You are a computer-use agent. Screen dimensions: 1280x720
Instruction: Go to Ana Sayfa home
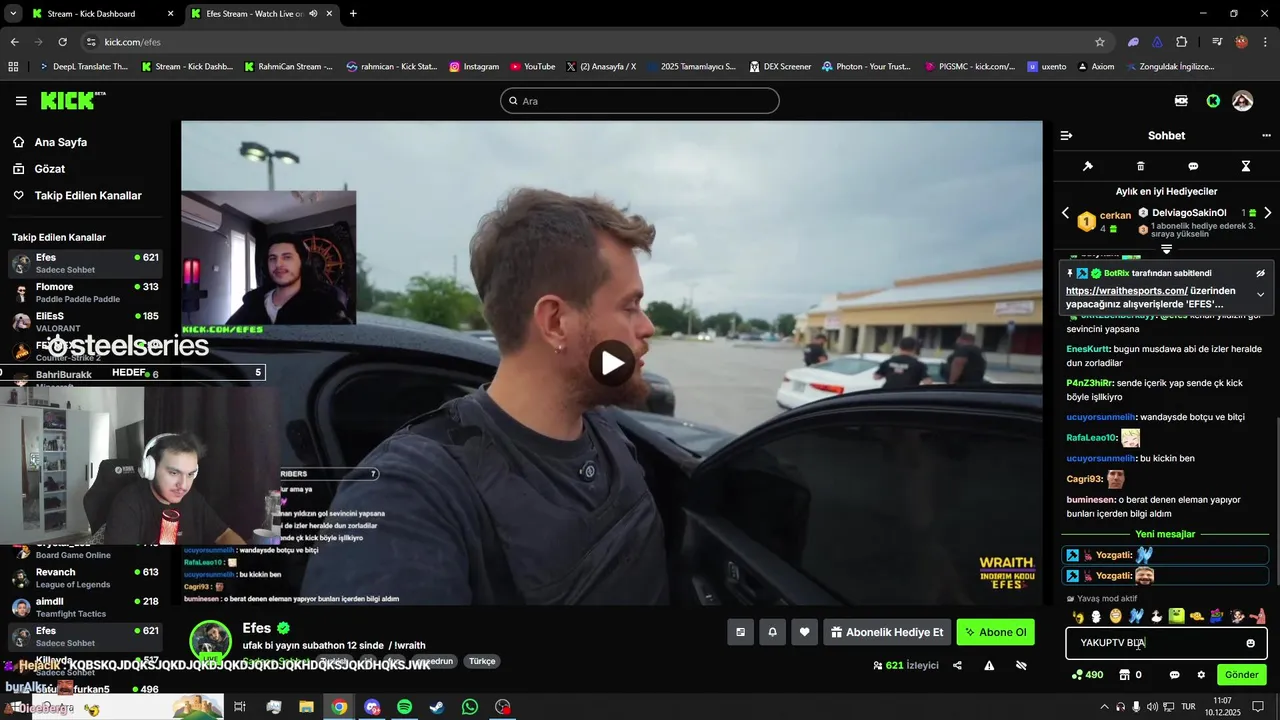(61, 142)
